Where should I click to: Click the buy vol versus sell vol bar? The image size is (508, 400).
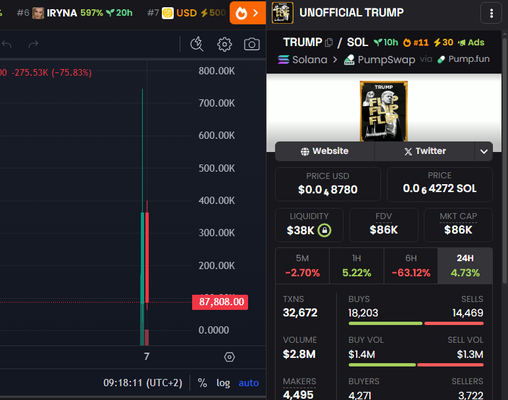tap(416, 365)
